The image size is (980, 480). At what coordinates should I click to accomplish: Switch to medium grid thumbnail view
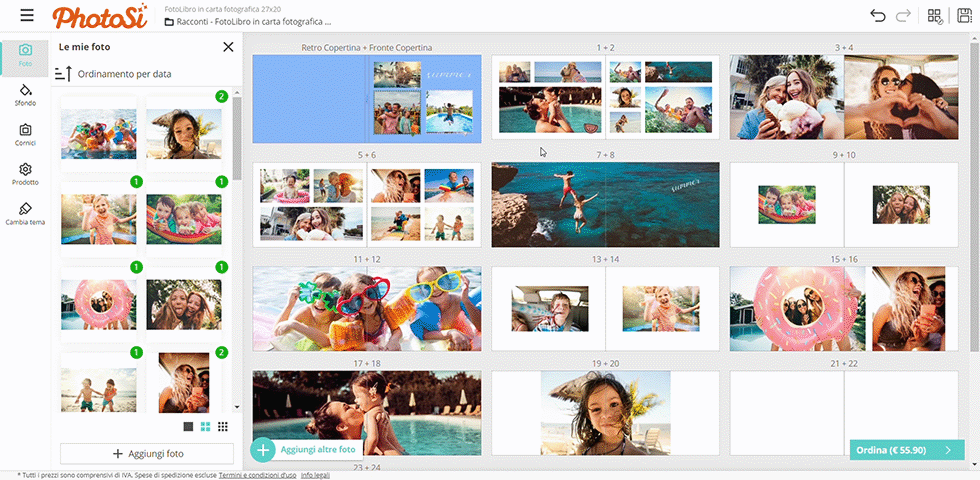(x=205, y=427)
